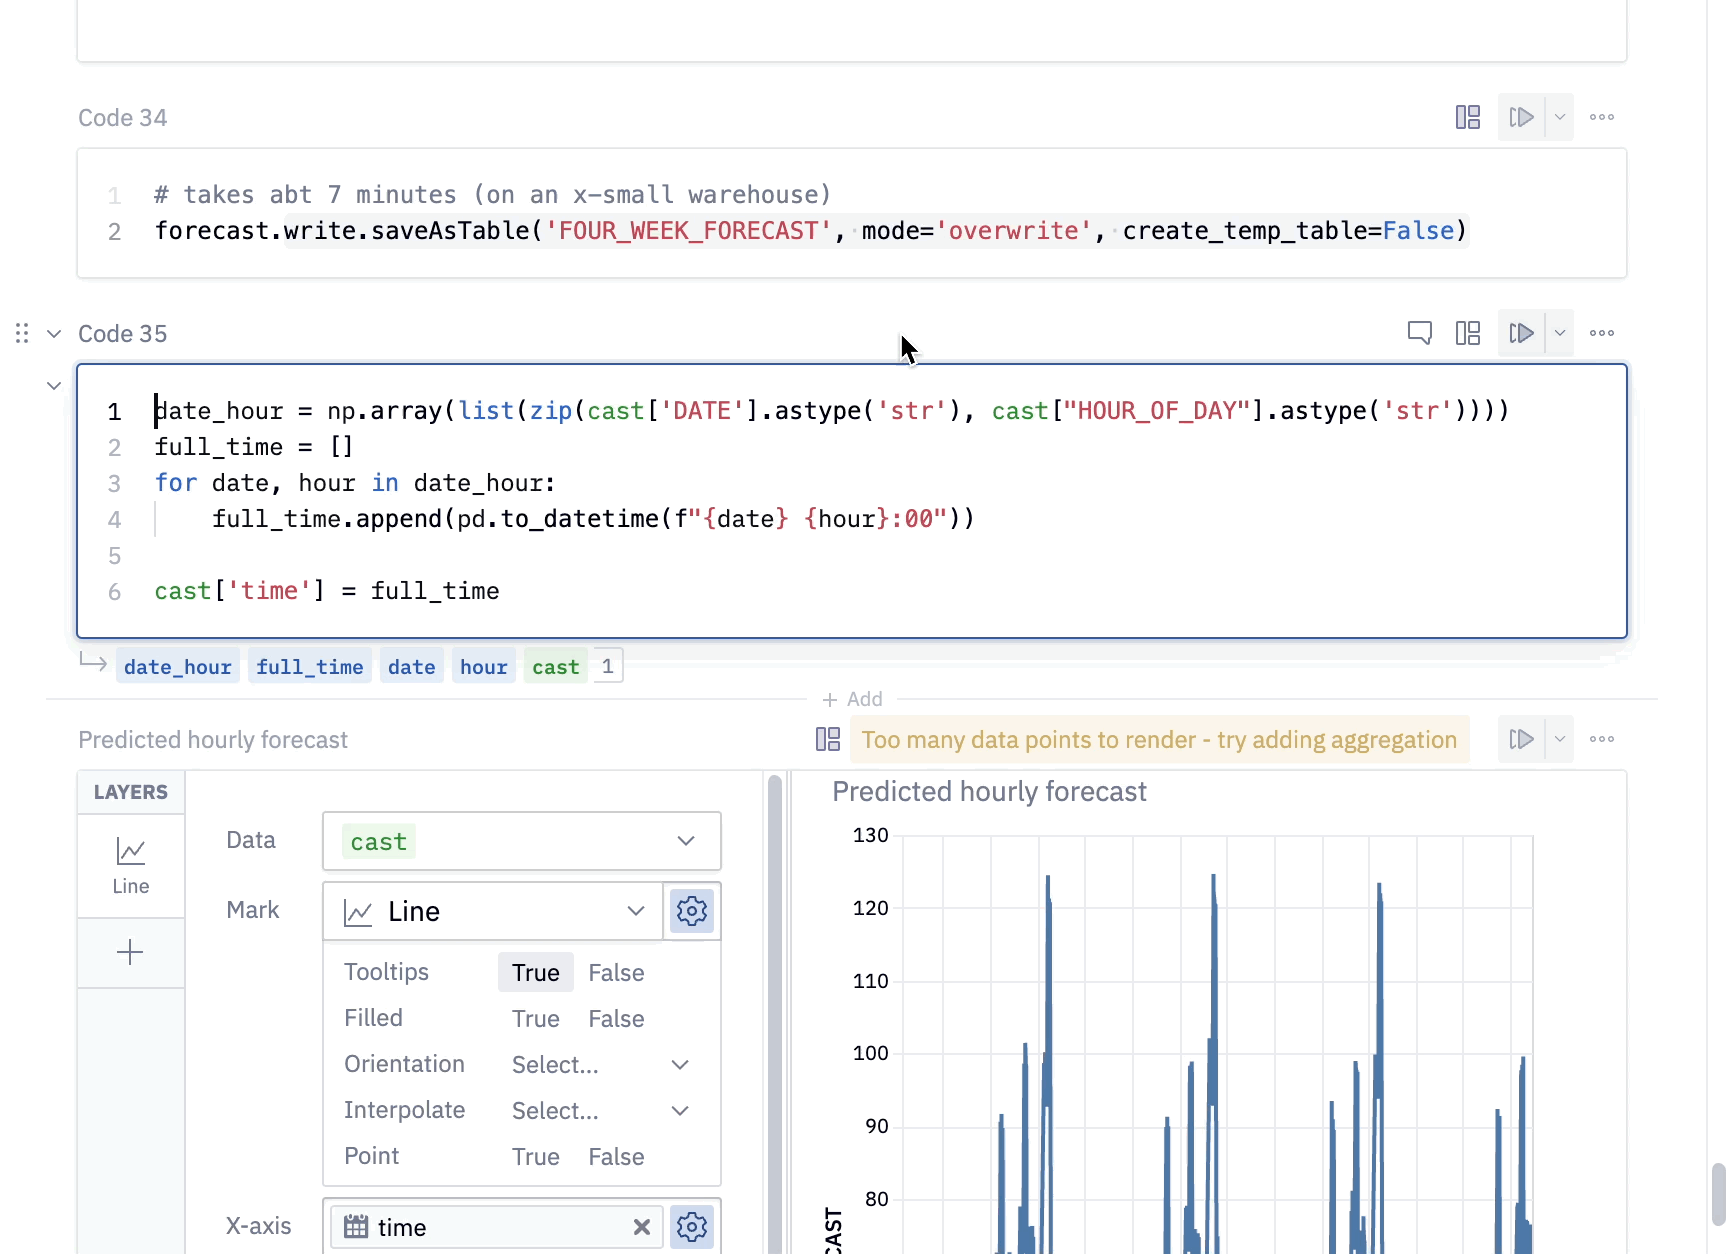The image size is (1726, 1254).
Task: Set Tooltips to False
Action: click(616, 973)
